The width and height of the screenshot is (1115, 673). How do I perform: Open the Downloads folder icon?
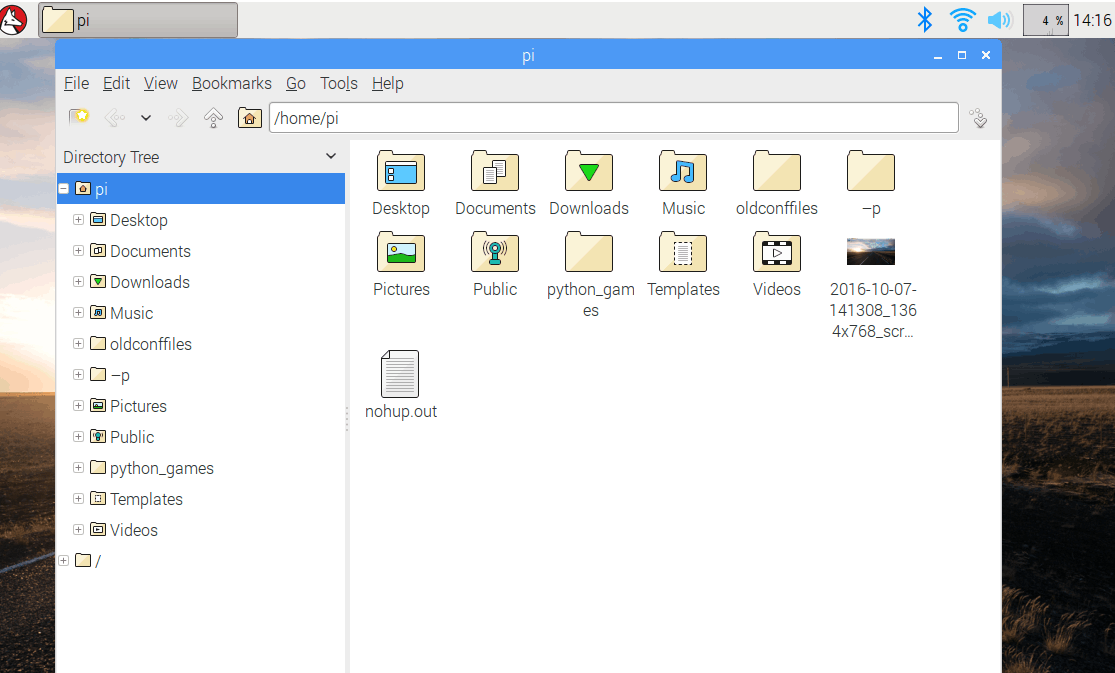(x=589, y=172)
